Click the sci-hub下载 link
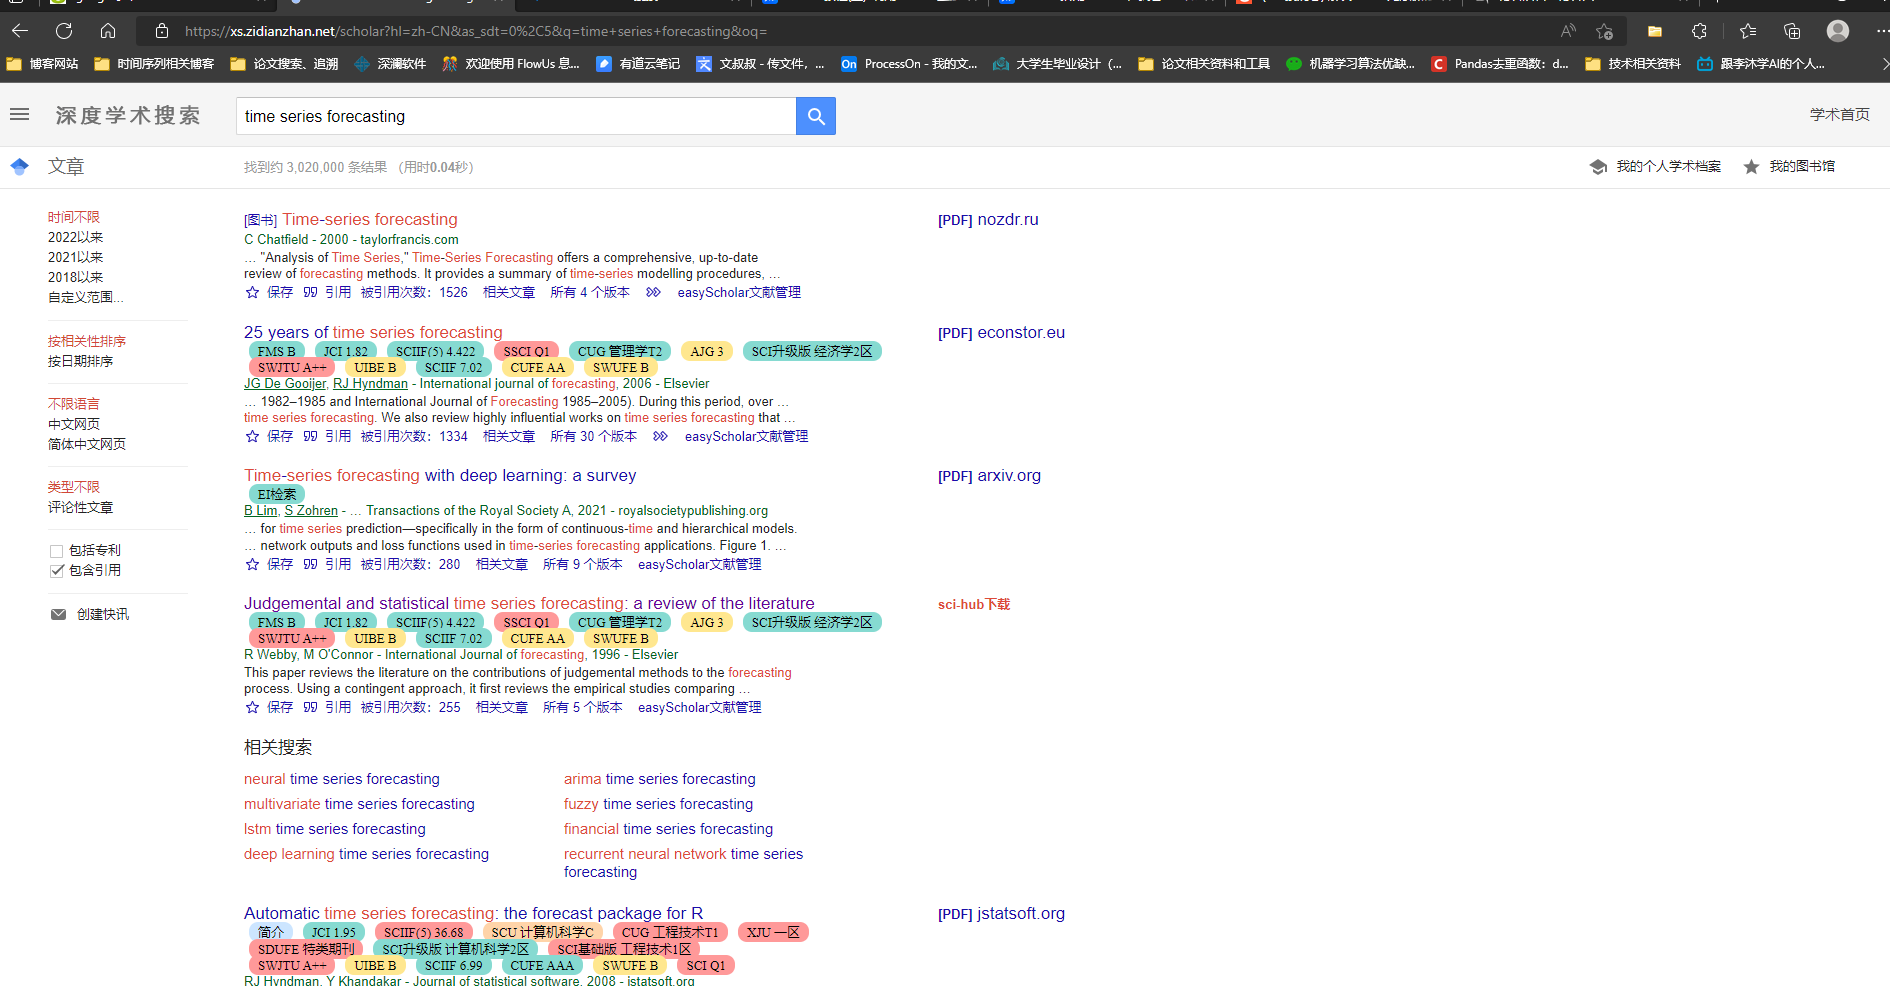 (x=974, y=604)
